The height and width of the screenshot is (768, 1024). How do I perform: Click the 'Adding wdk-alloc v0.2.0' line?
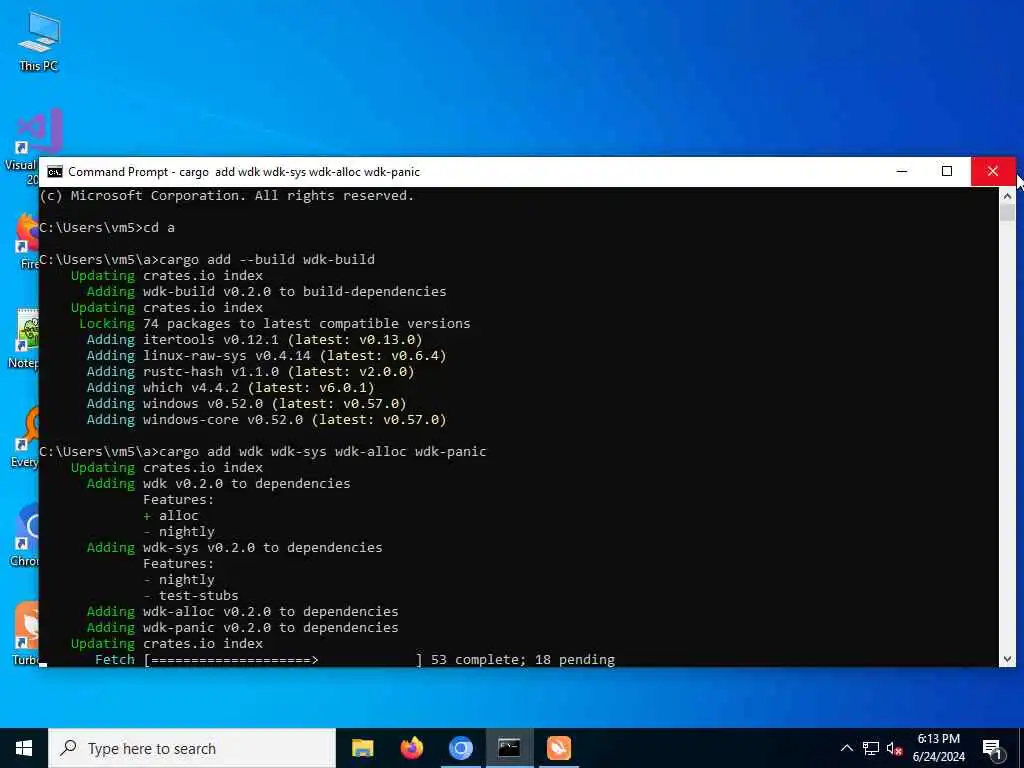(242, 611)
